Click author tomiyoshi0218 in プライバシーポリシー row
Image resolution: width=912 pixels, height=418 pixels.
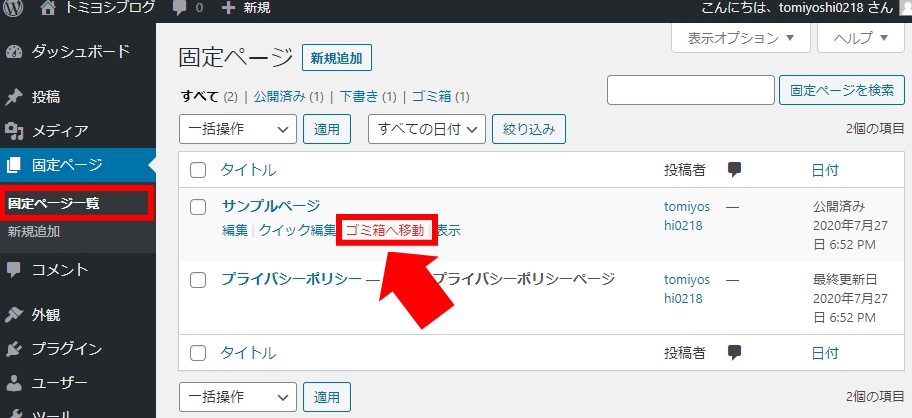coord(687,289)
